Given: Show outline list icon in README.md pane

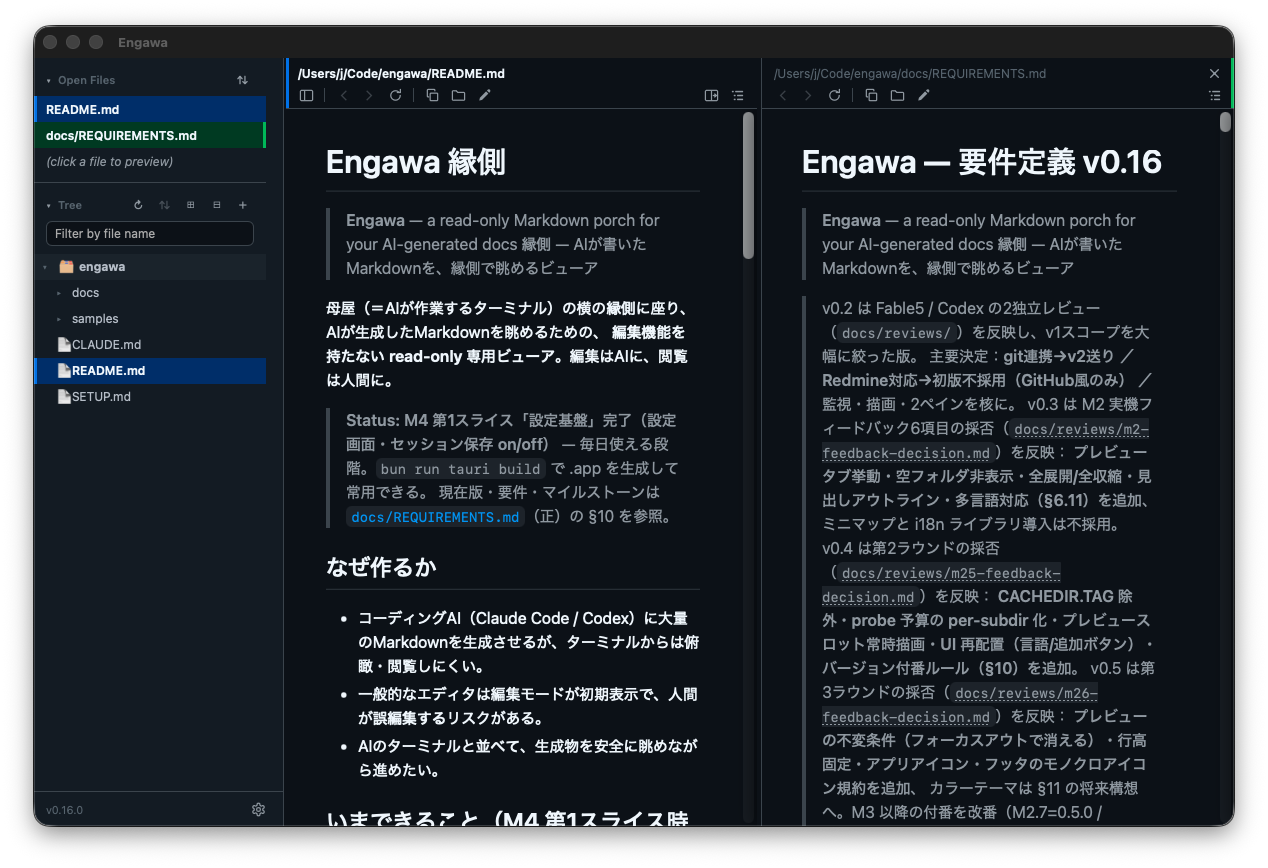Looking at the screenshot, I should pos(738,96).
